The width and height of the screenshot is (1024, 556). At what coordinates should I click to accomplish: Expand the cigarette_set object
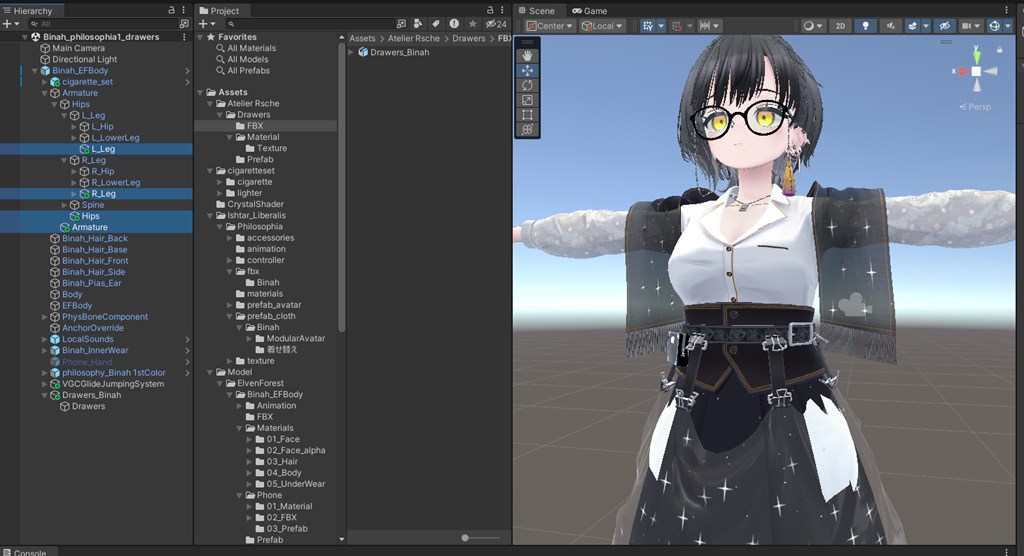pos(44,82)
